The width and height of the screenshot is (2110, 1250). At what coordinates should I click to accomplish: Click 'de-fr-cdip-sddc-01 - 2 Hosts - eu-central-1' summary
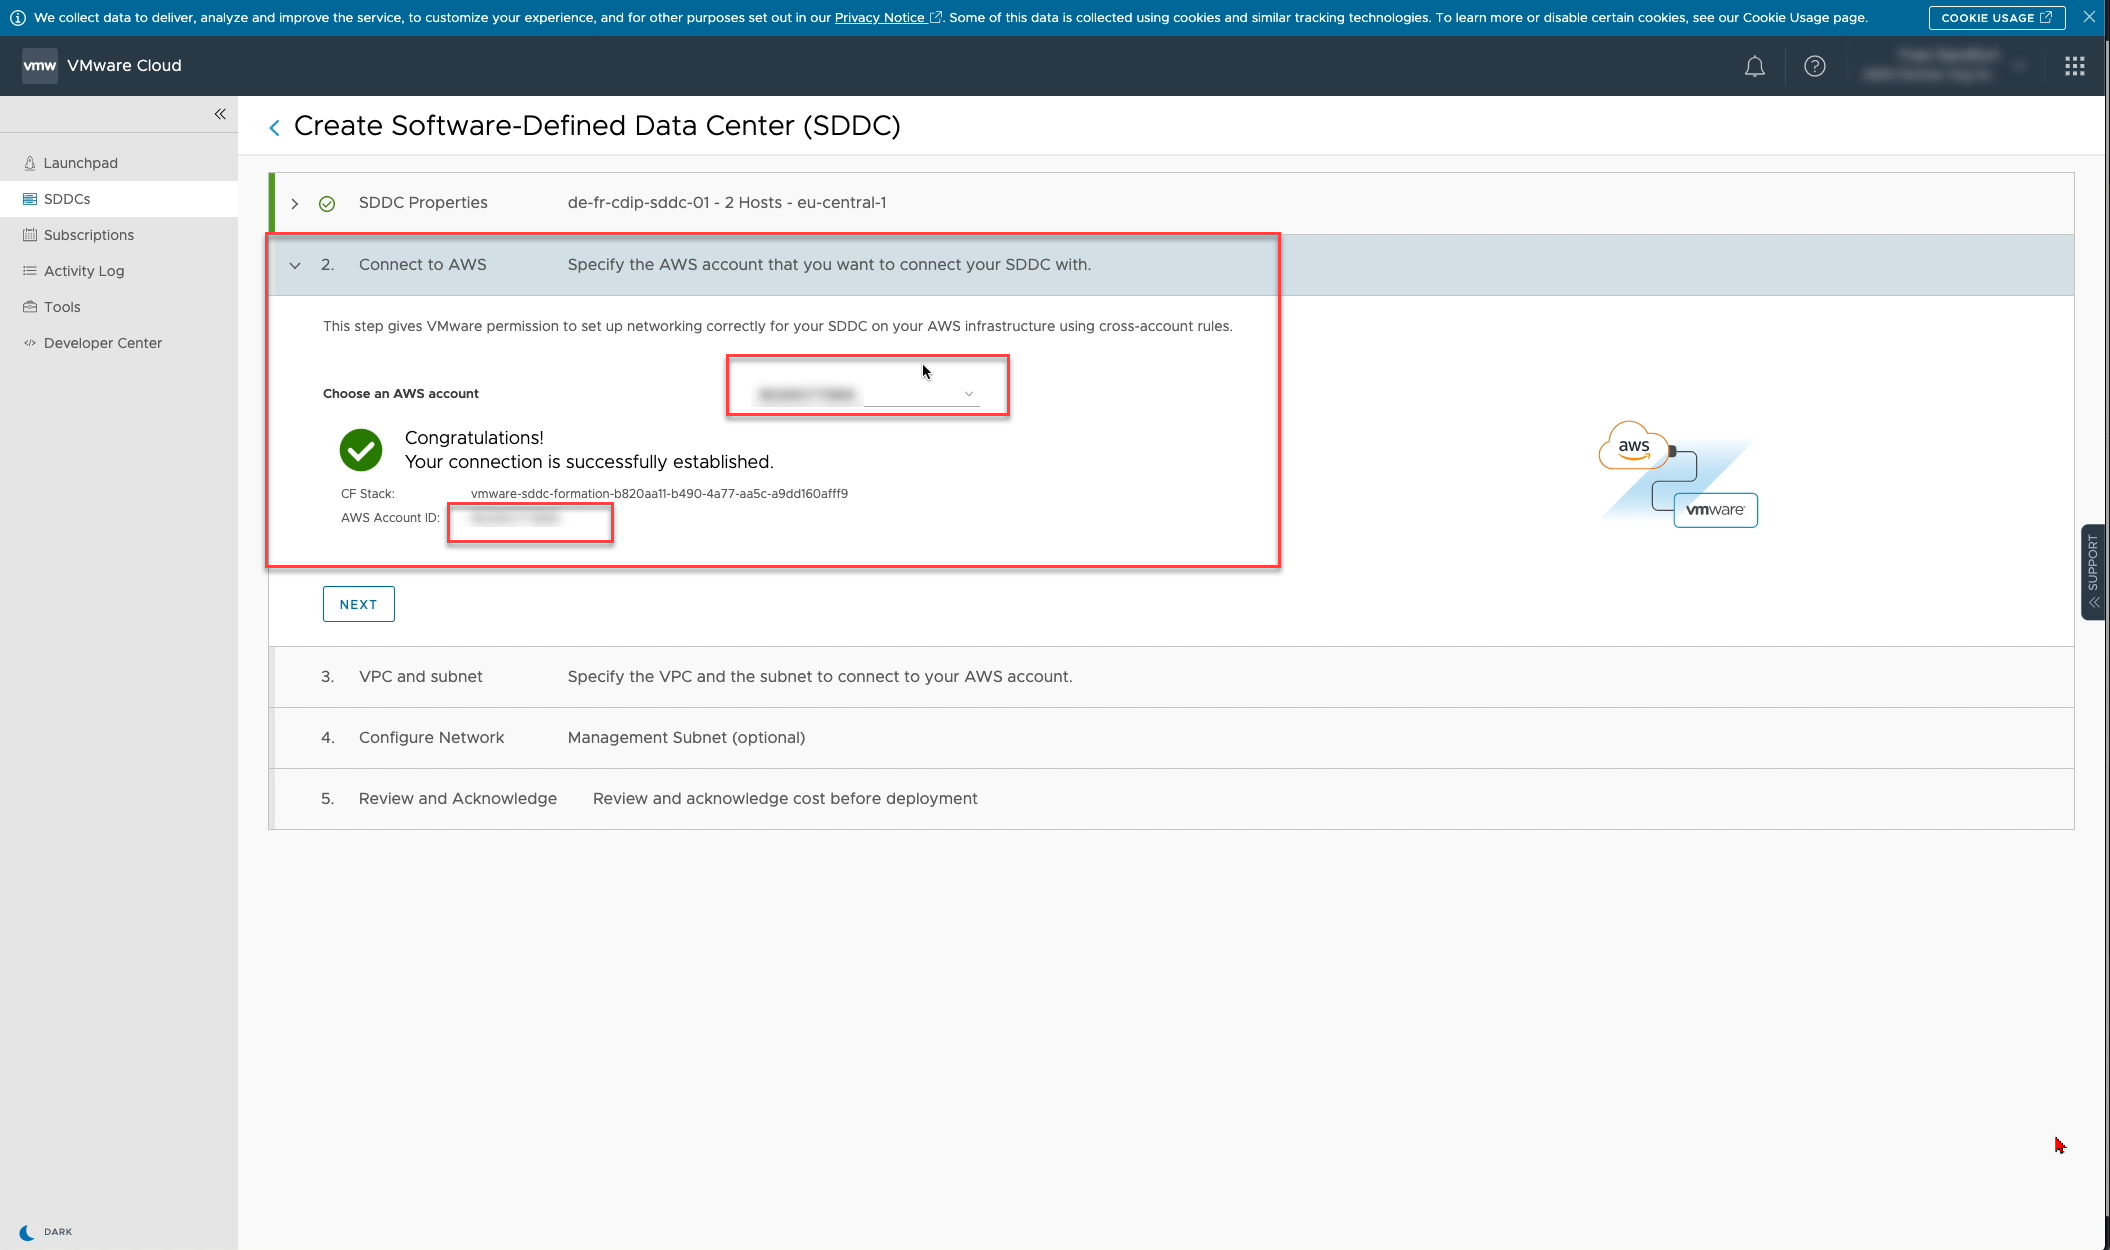tap(727, 203)
